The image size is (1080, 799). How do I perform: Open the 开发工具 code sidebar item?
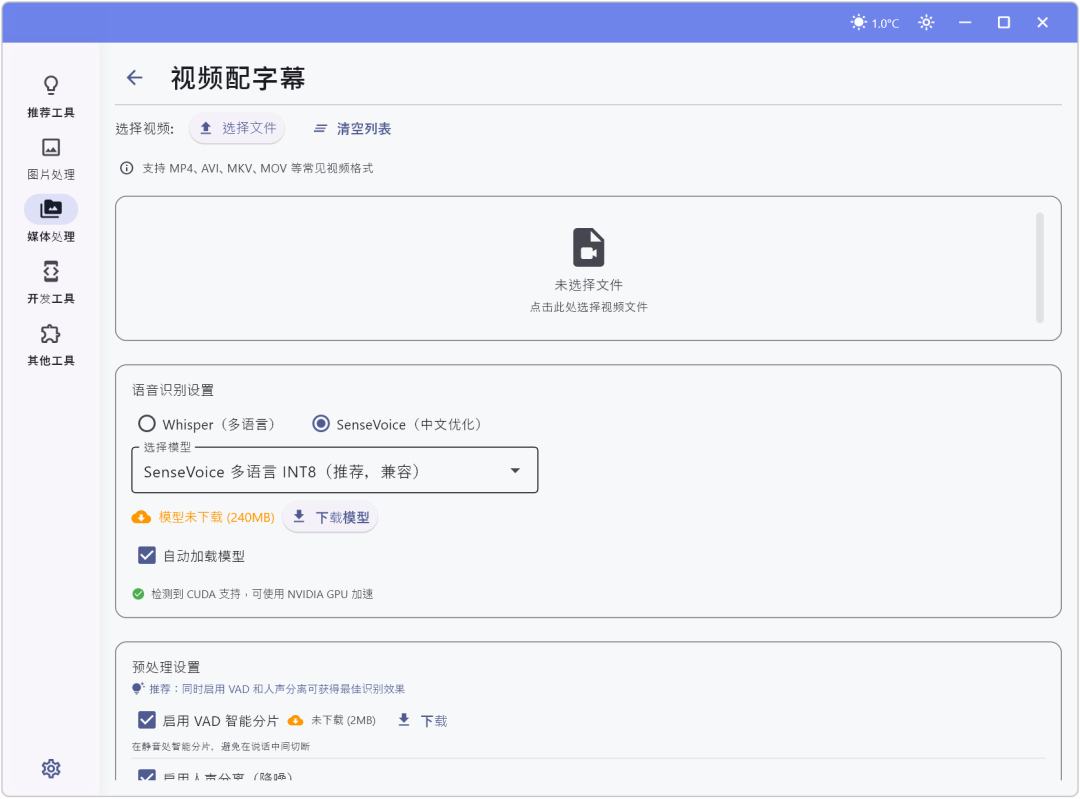click(x=51, y=282)
